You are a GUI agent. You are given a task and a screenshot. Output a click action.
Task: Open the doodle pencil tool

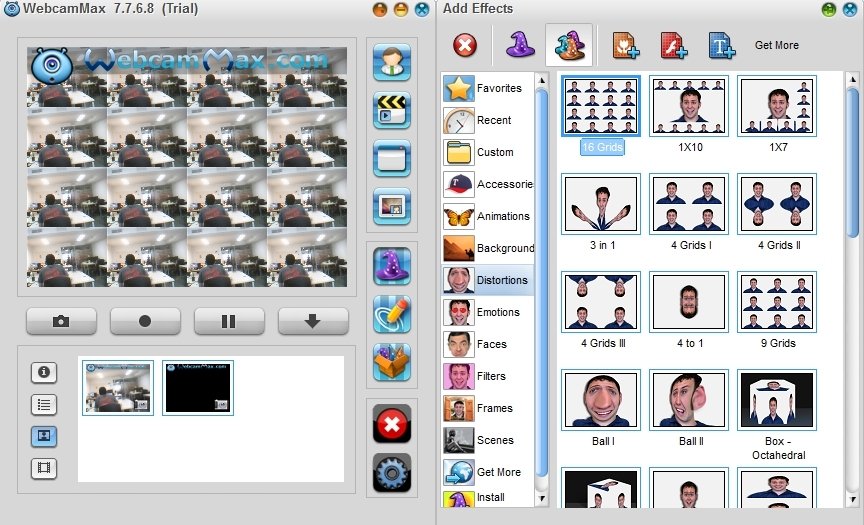click(x=392, y=314)
